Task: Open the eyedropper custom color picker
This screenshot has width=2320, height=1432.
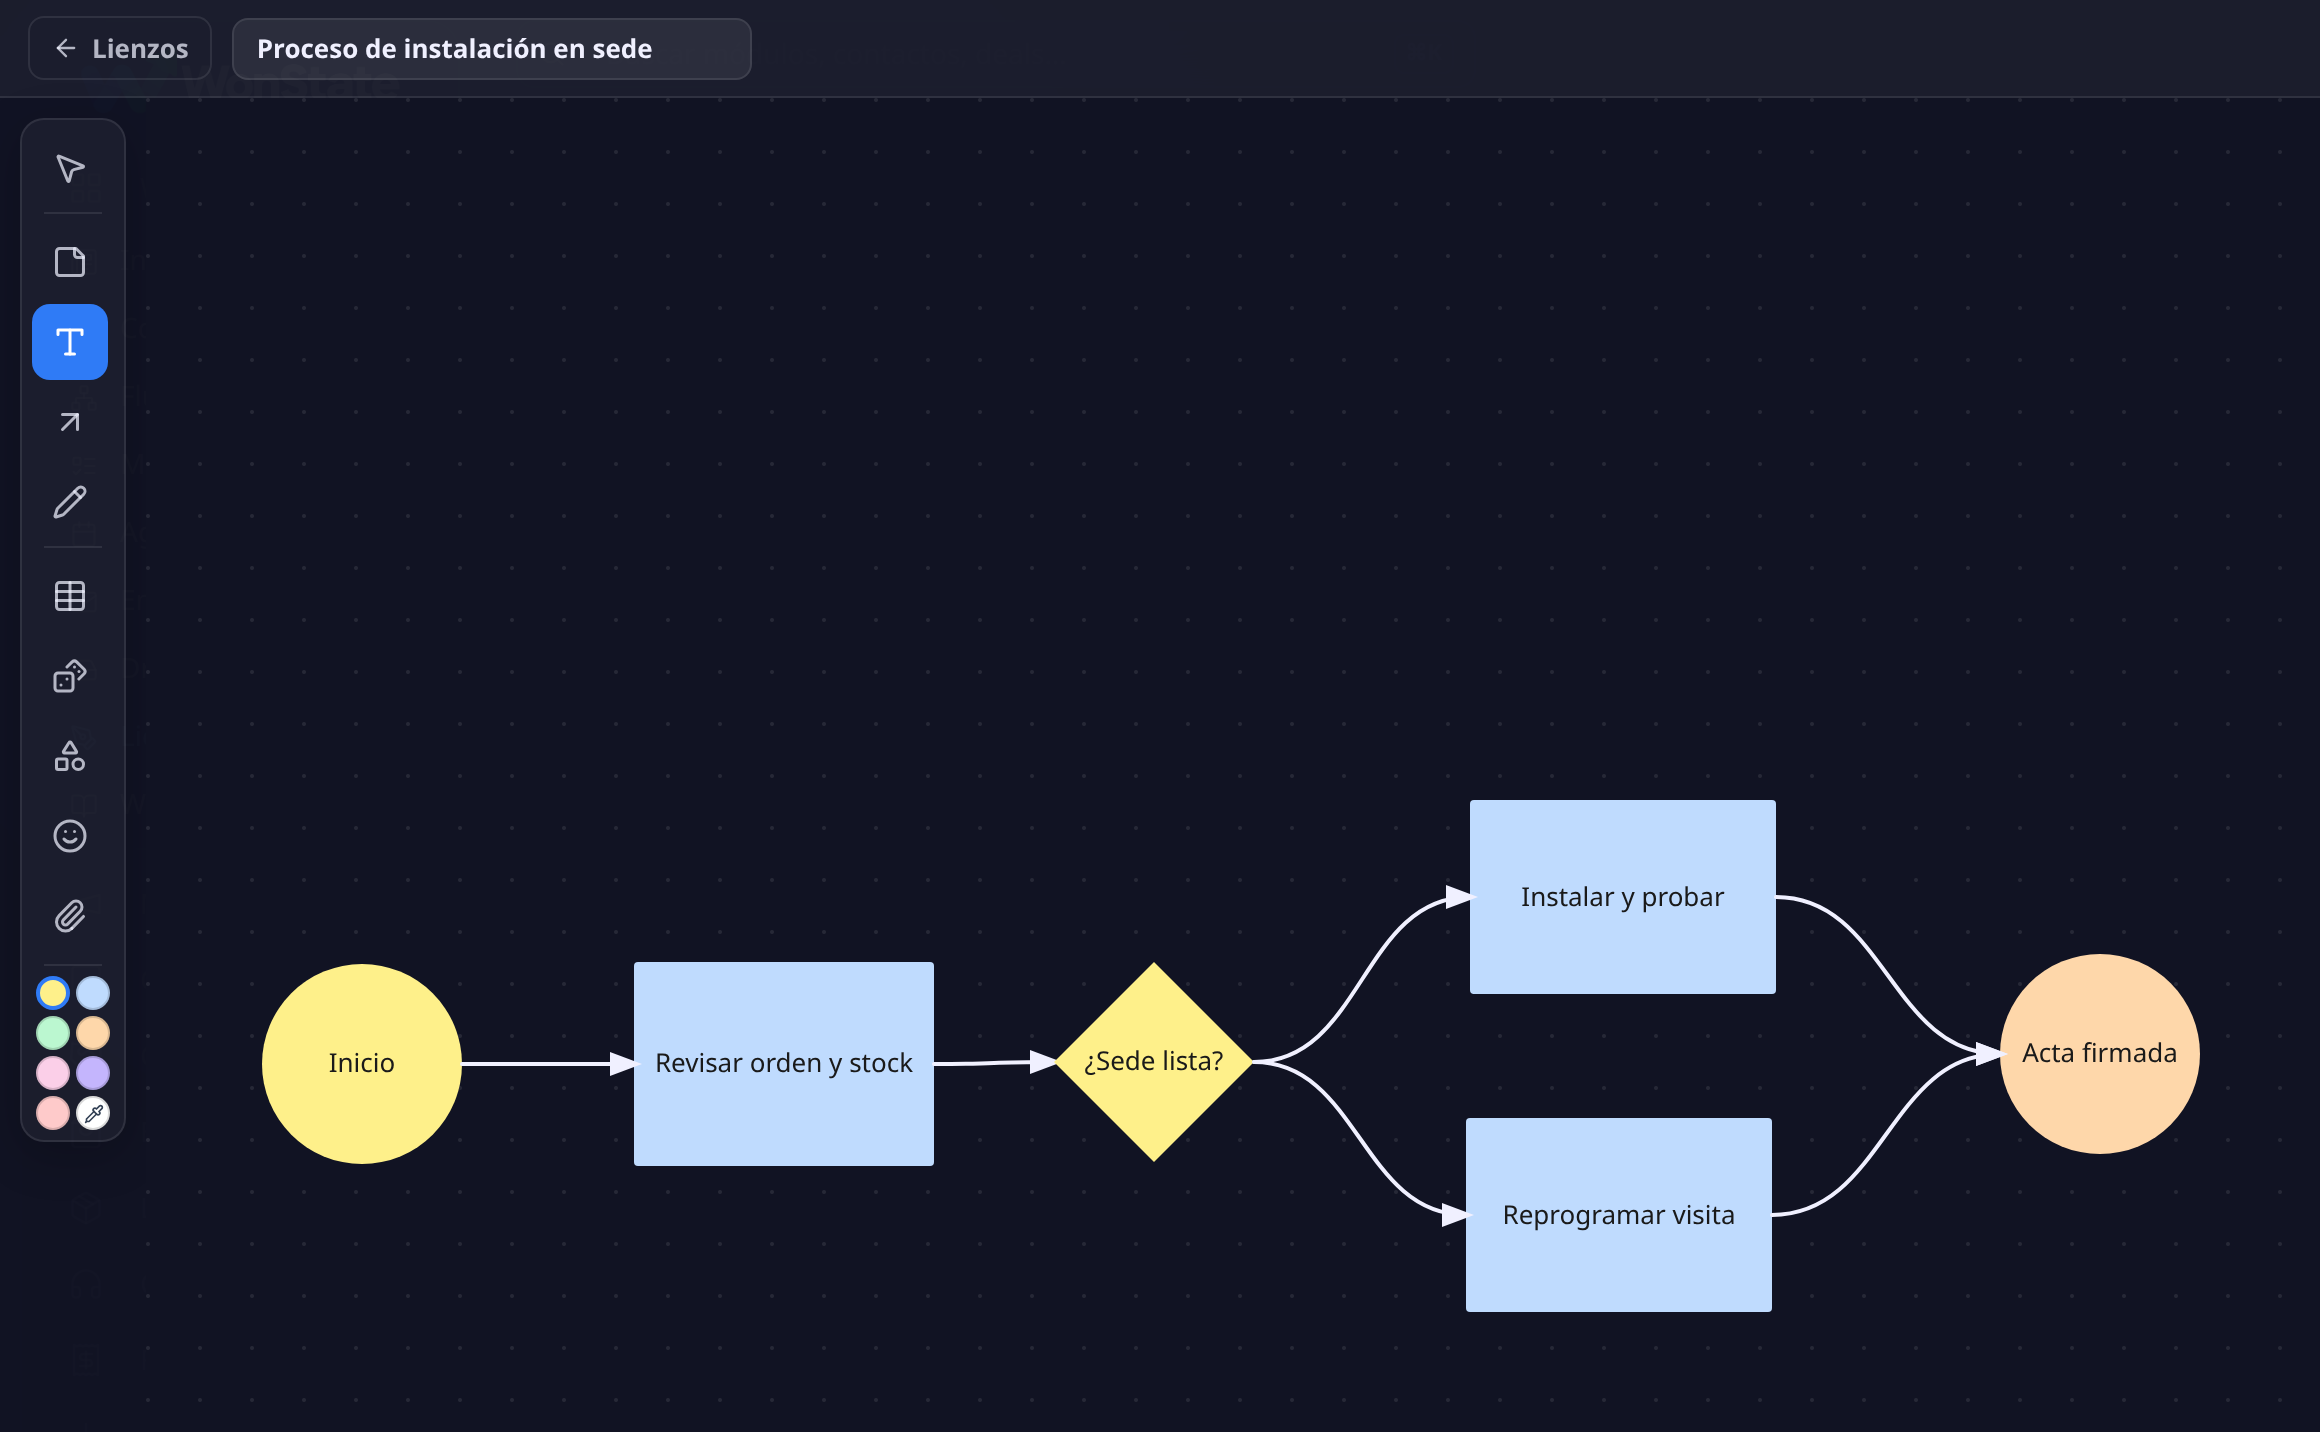Action: point(93,1113)
